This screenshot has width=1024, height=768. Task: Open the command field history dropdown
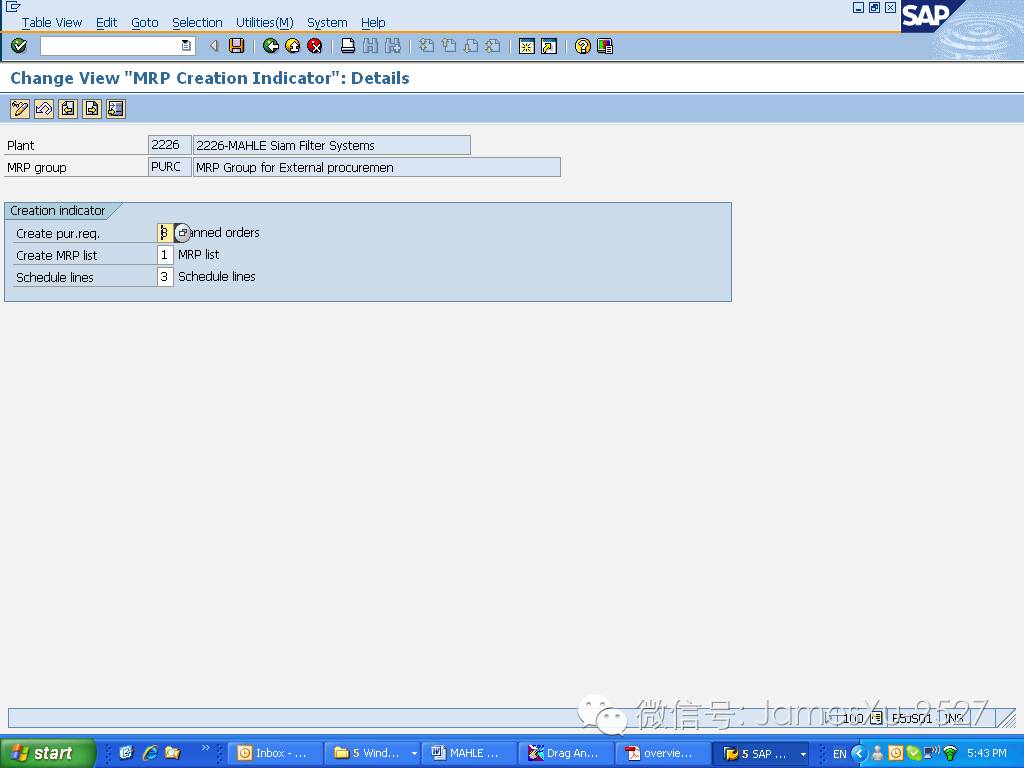click(187, 46)
